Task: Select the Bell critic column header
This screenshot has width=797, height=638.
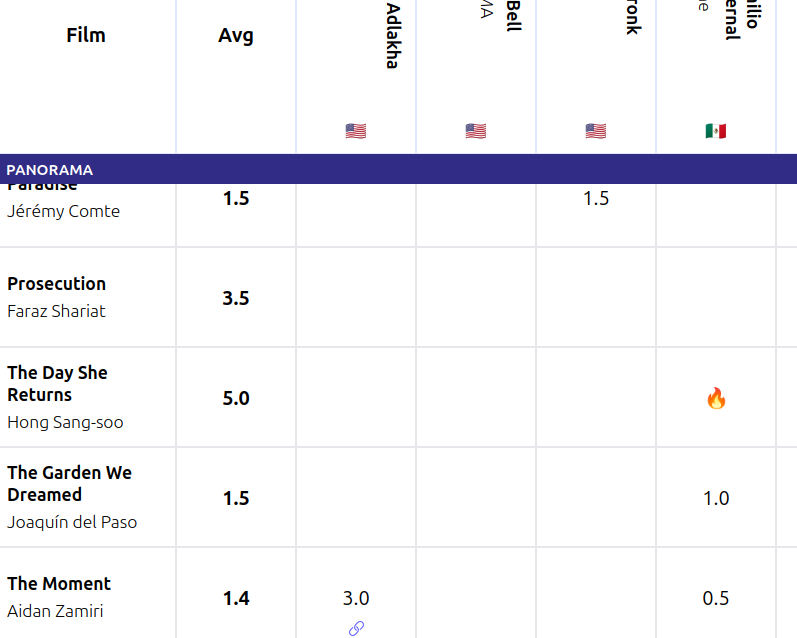Action: pos(513,16)
